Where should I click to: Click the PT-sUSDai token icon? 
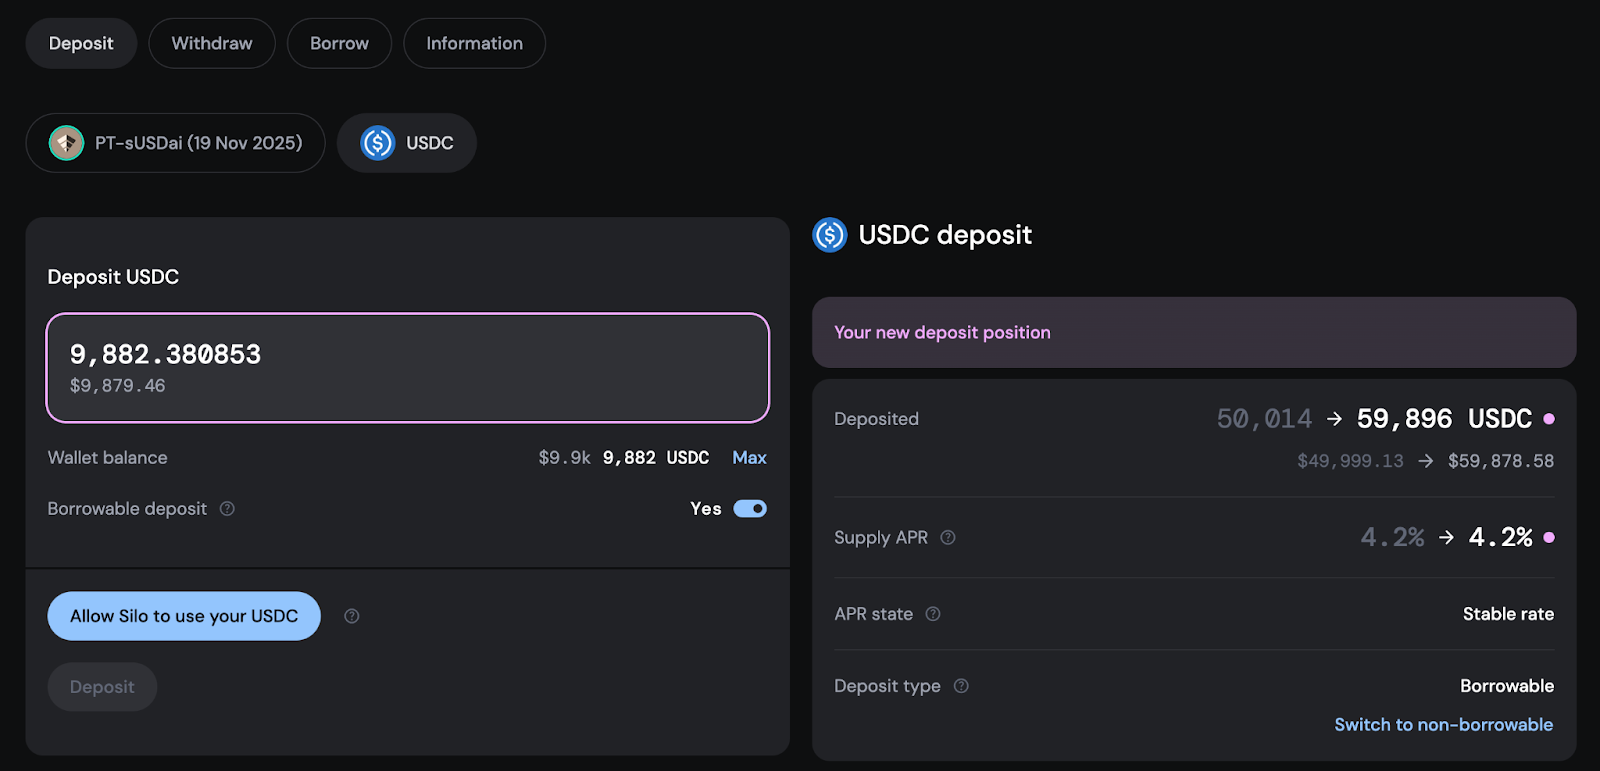pos(67,143)
